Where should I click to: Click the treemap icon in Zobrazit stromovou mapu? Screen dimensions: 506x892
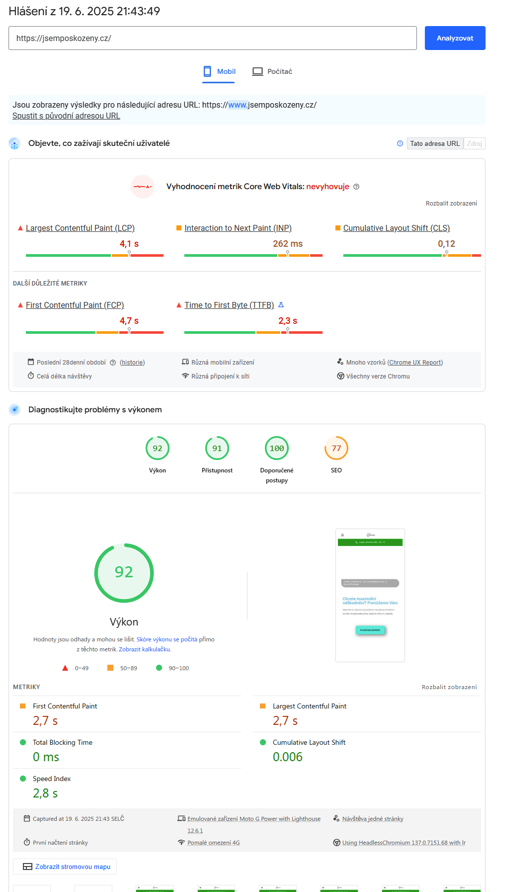(27, 866)
